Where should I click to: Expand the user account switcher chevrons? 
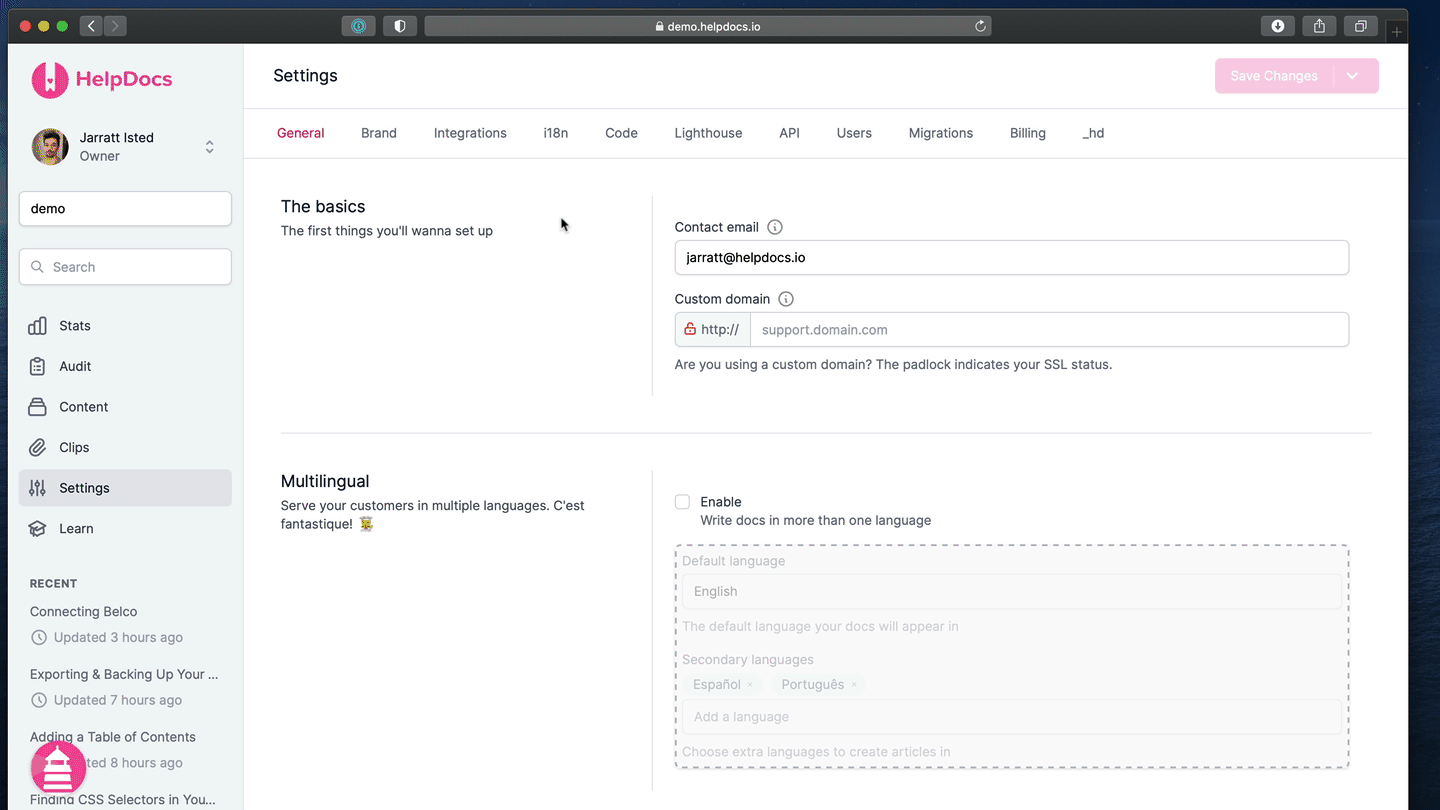tap(210, 147)
